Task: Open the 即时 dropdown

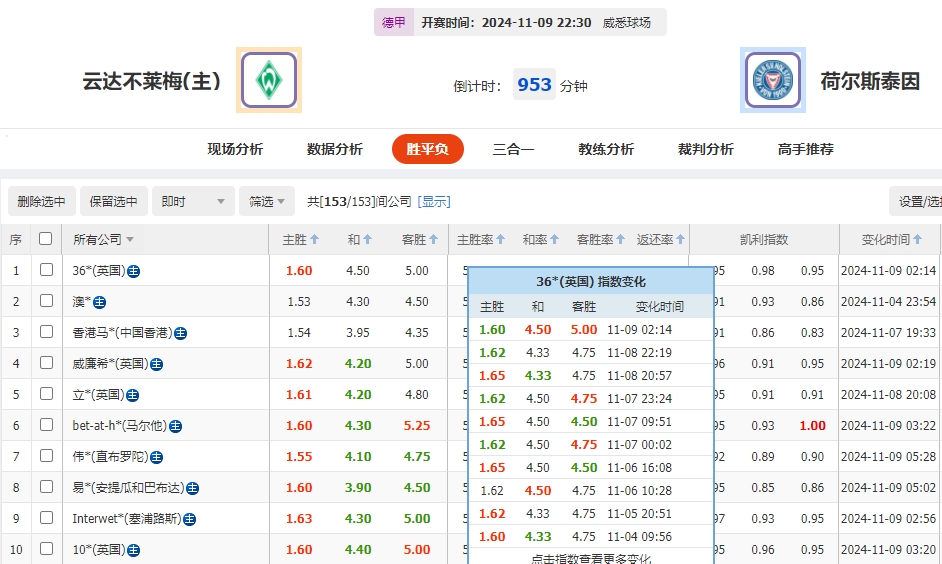Action: (x=194, y=201)
